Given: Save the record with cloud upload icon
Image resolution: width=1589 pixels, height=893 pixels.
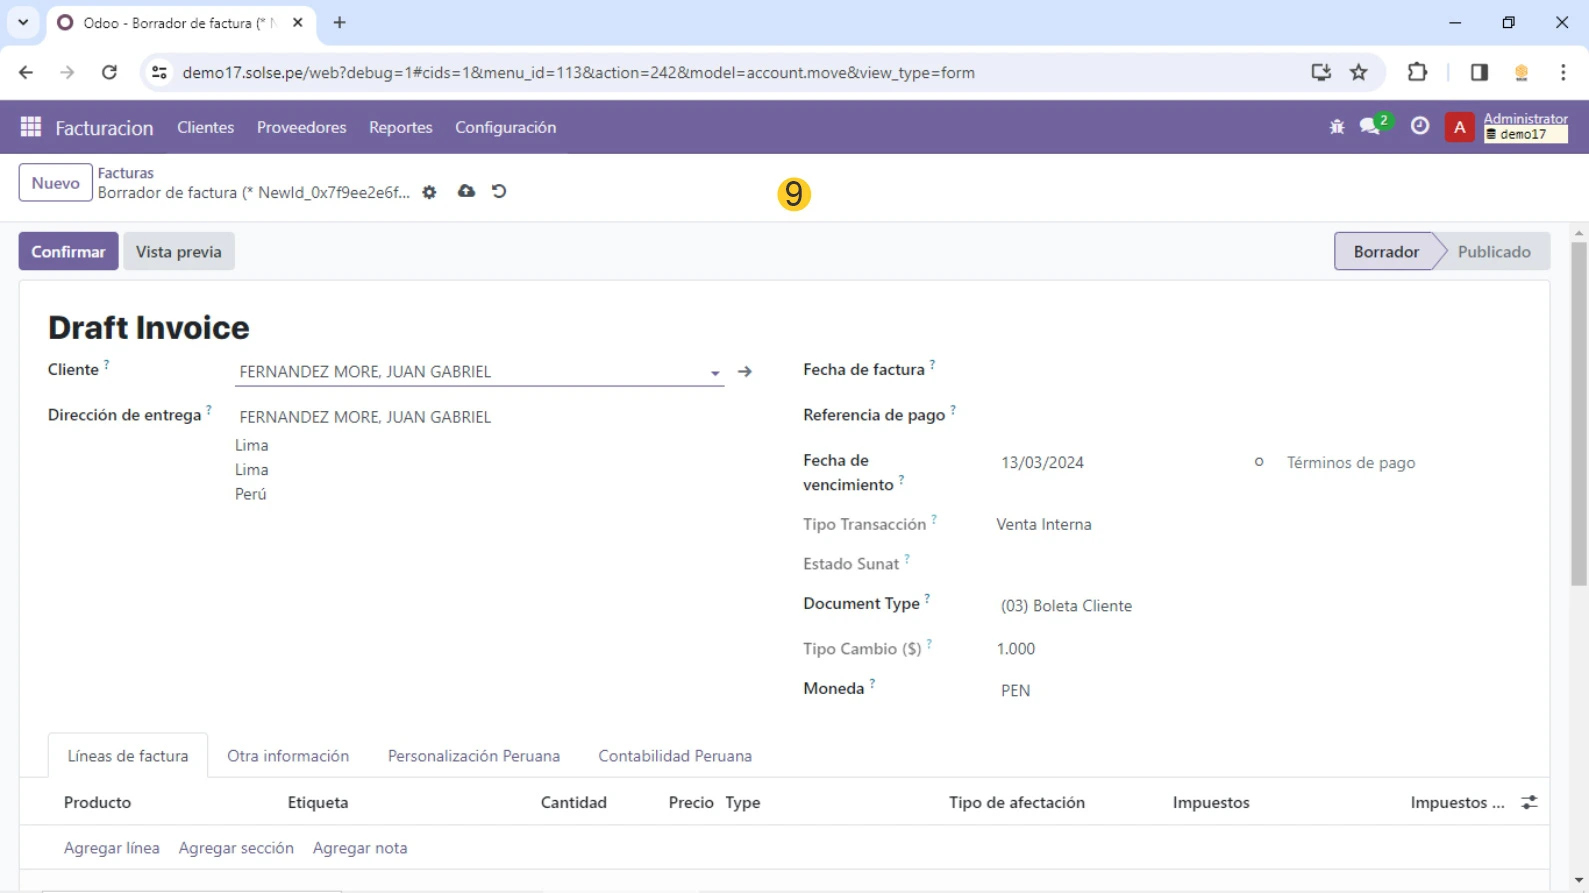Looking at the screenshot, I should (466, 191).
